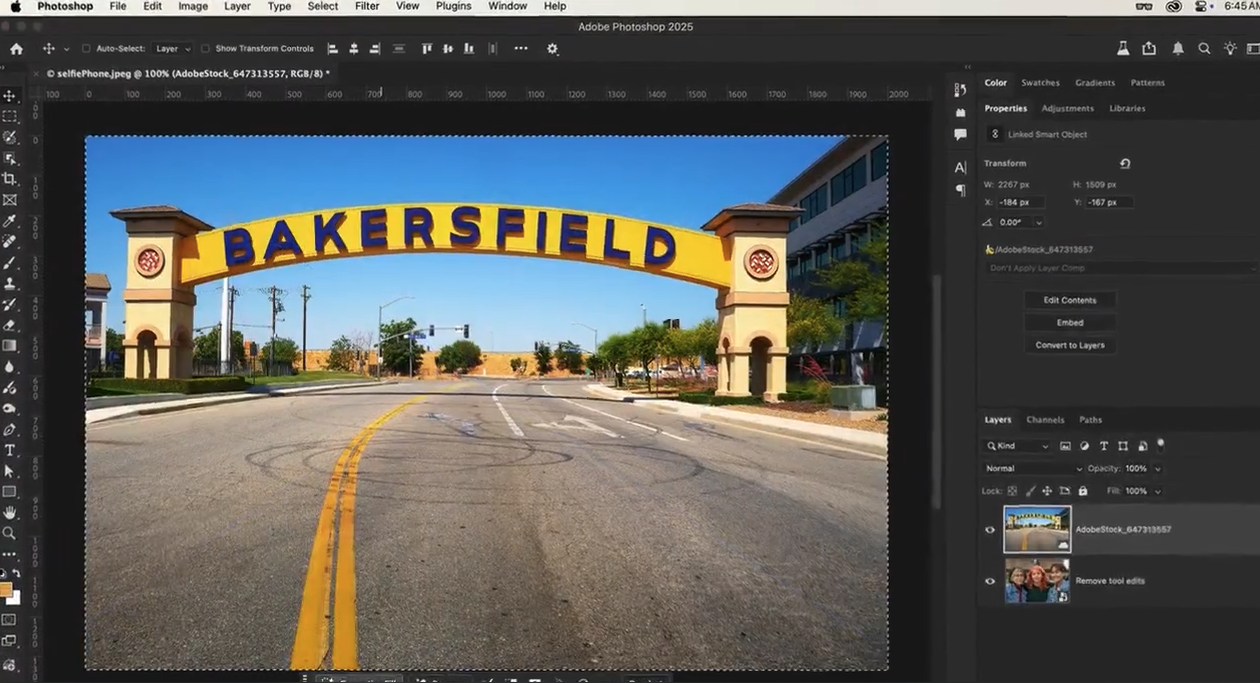
Task: Check Show Transform Controls option
Action: pyautogui.click(x=205, y=49)
